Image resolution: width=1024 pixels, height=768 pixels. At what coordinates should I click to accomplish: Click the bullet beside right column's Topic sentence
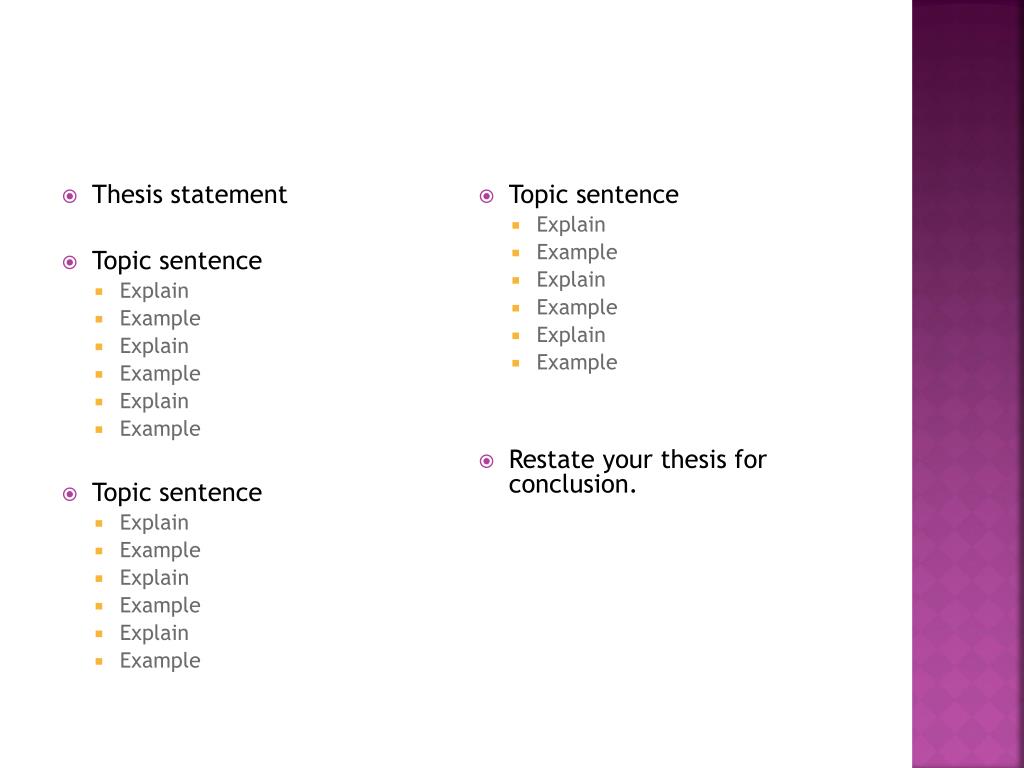487,196
